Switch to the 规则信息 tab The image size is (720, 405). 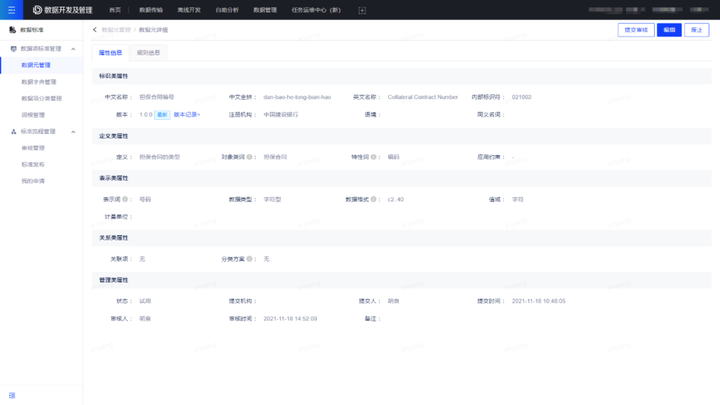(x=148, y=53)
